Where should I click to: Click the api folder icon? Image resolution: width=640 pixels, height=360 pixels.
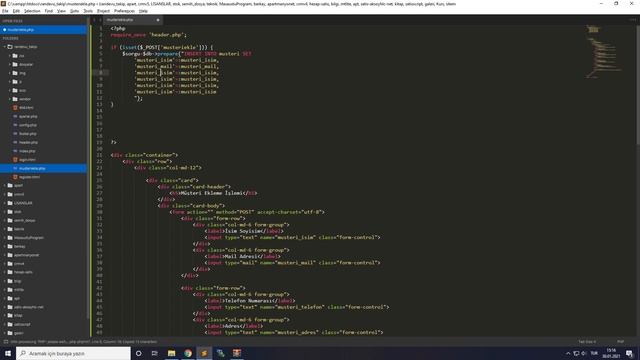coord(10,298)
